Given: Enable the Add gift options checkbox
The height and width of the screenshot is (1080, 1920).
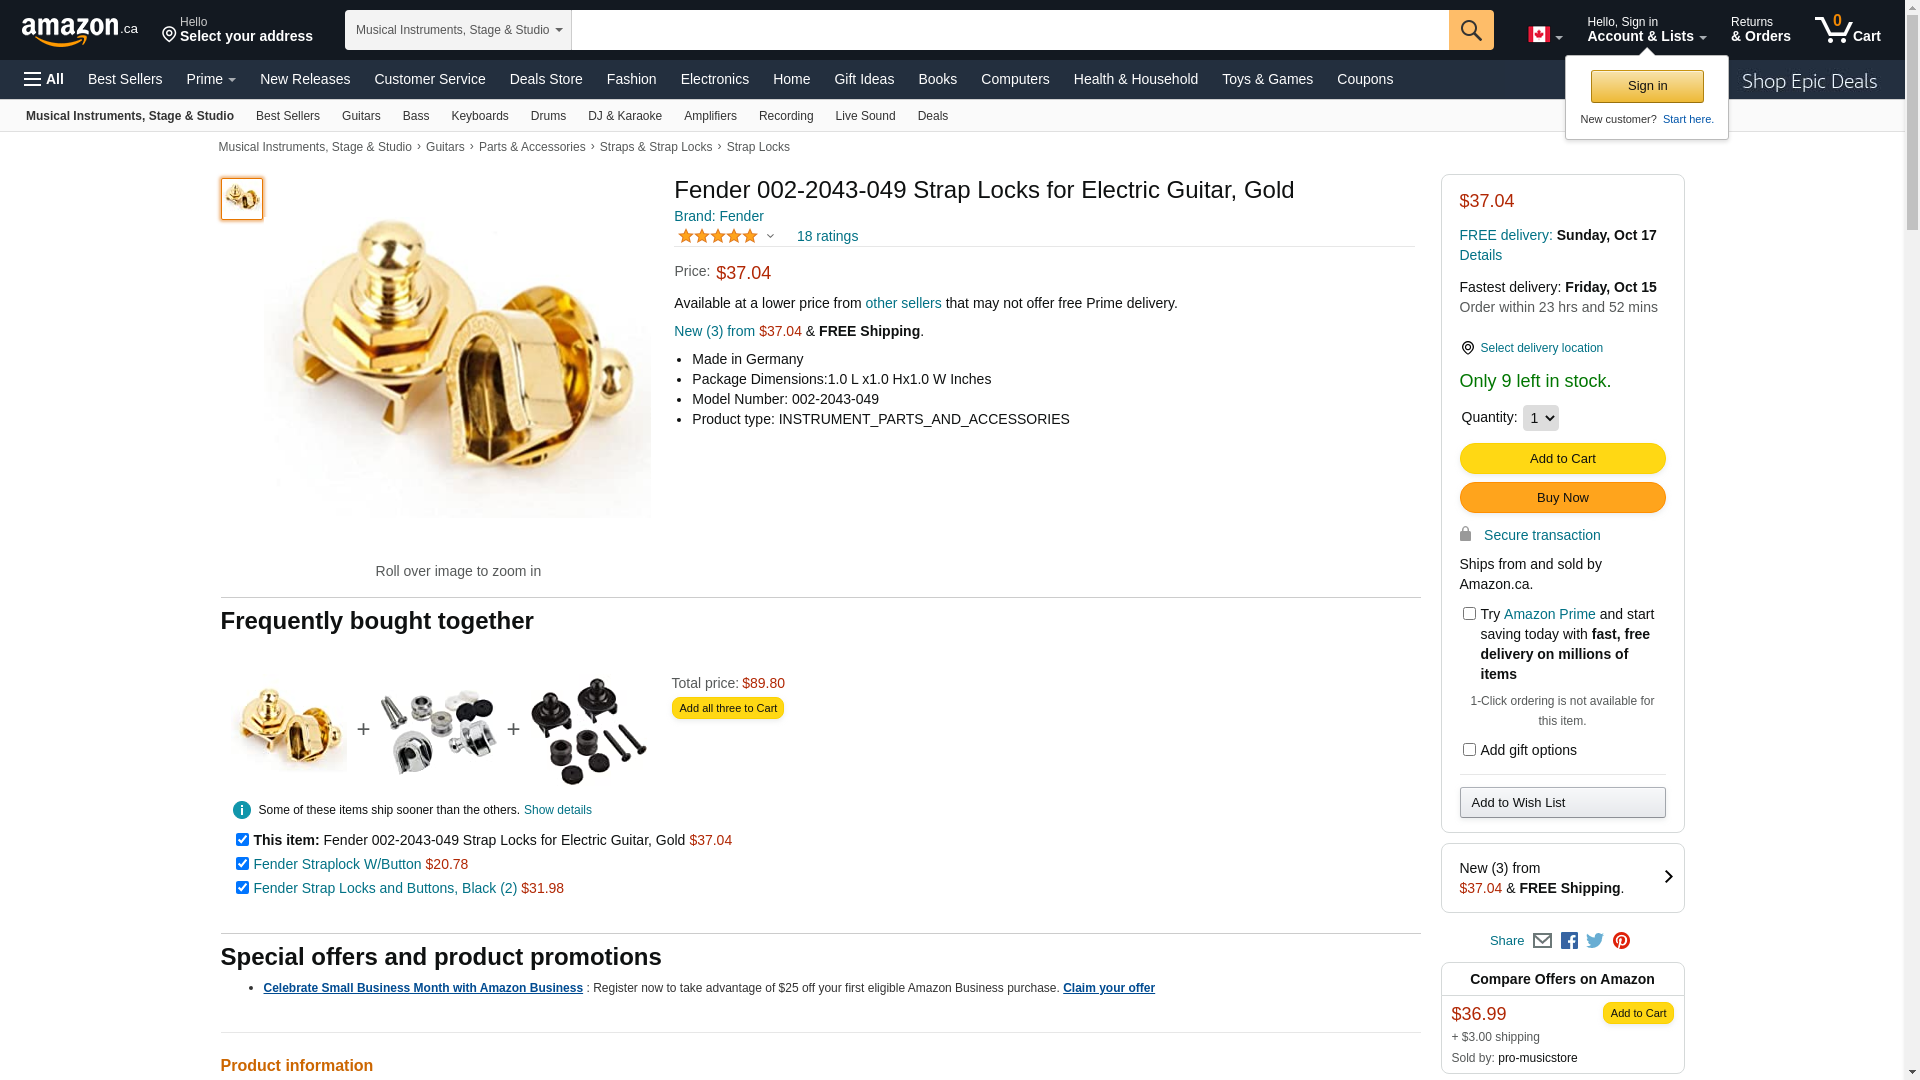Looking at the screenshot, I should point(1469,750).
